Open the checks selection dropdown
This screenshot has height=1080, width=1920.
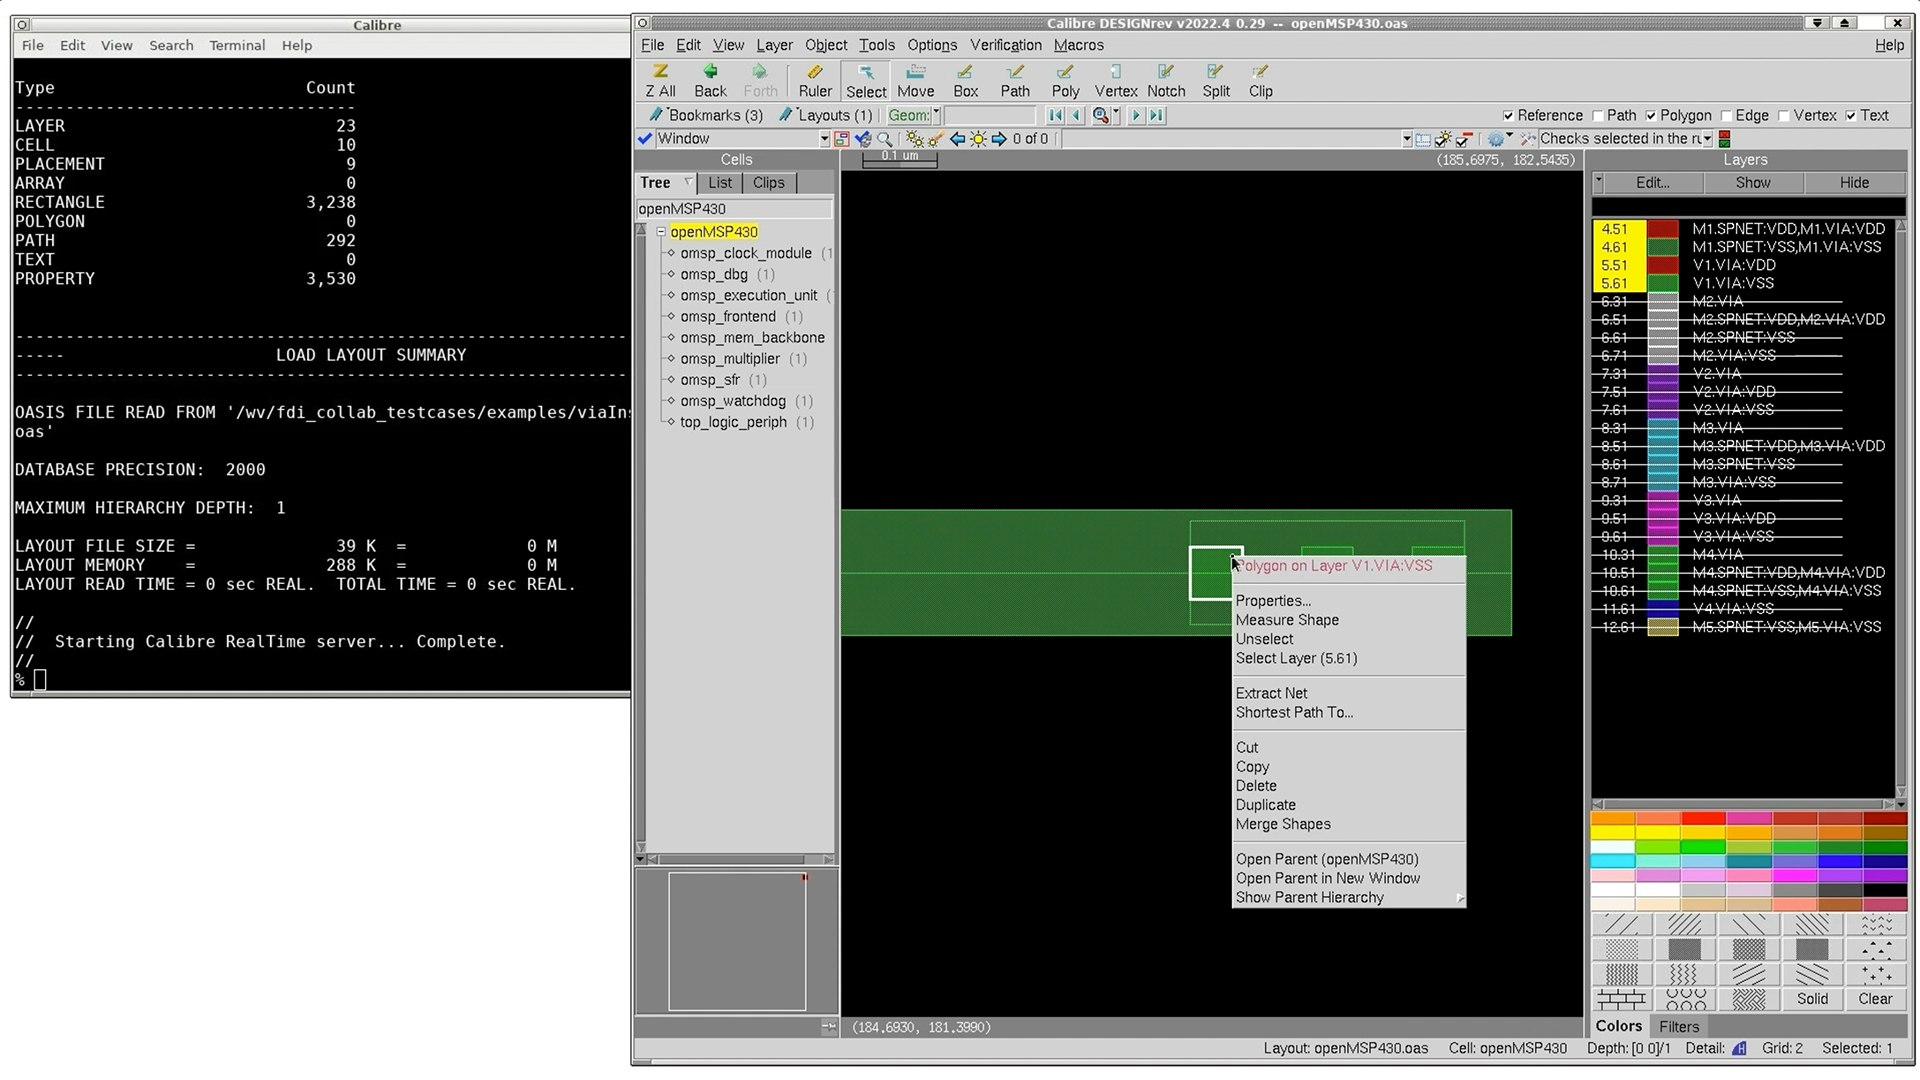click(1710, 138)
